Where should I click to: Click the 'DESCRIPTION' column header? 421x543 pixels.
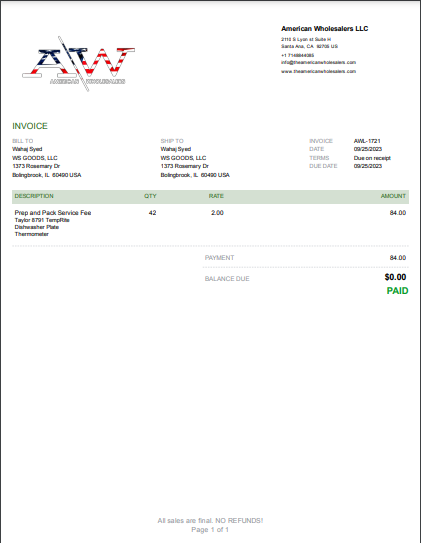(34, 196)
